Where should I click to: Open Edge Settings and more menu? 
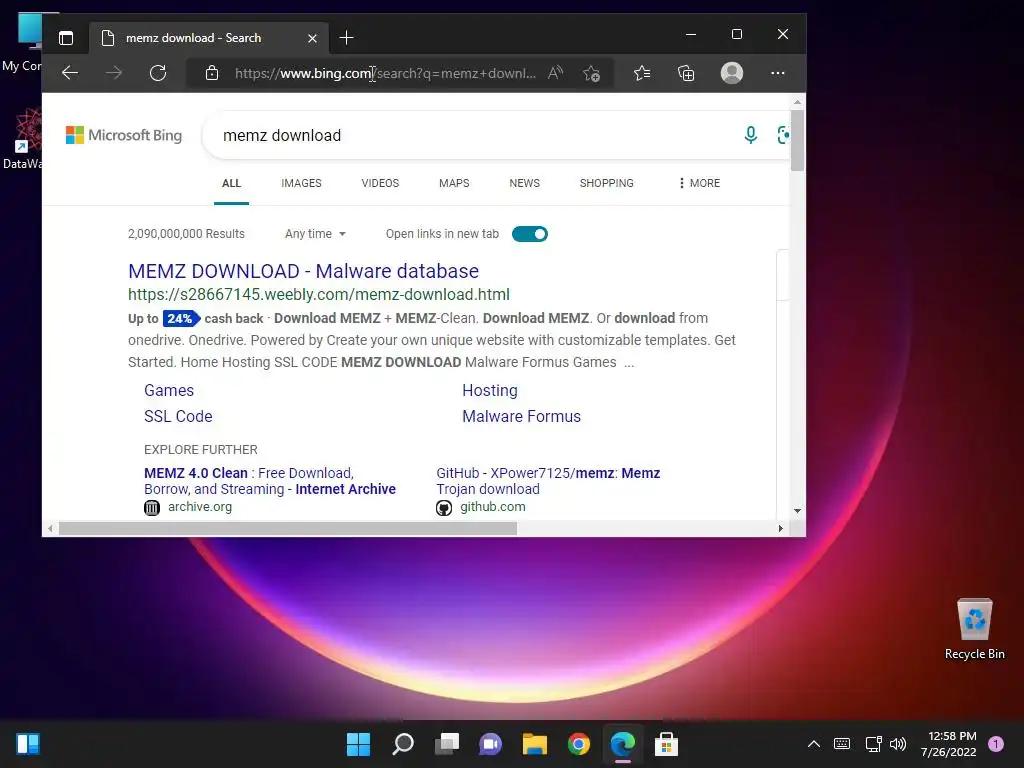pyautogui.click(x=777, y=73)
